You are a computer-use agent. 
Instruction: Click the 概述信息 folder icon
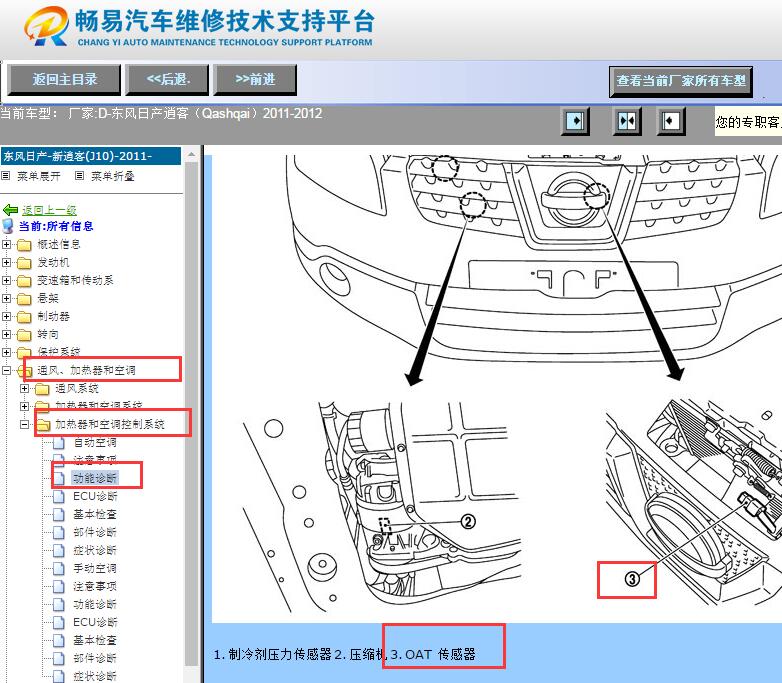coord(24,245)
